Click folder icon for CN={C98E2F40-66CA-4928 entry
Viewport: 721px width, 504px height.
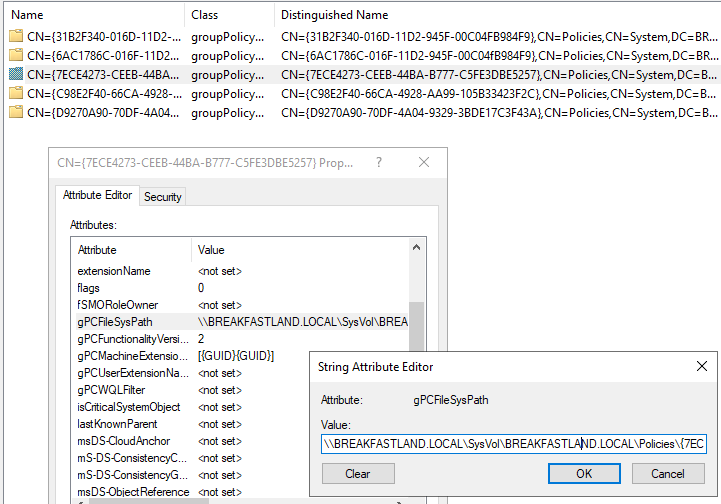(16, 94)
